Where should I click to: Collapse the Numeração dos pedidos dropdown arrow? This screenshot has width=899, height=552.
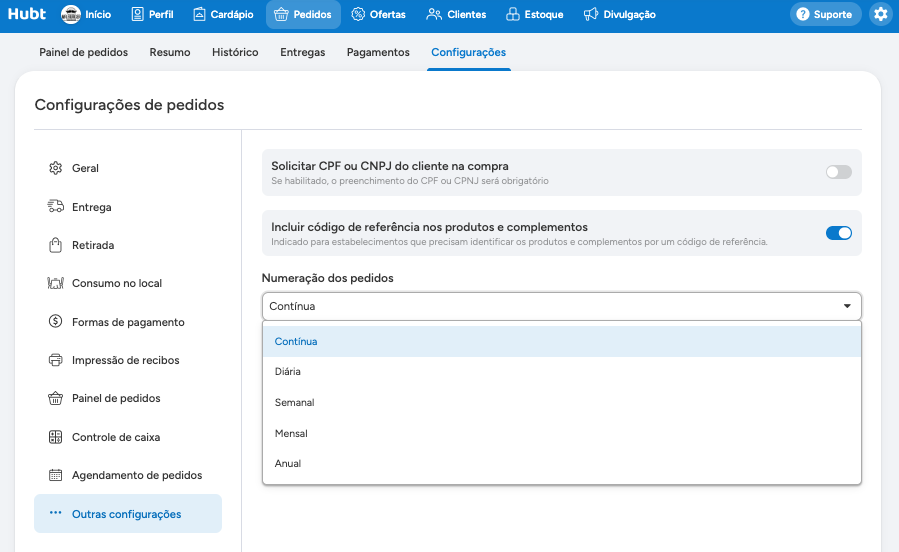(x=847, y=306)
